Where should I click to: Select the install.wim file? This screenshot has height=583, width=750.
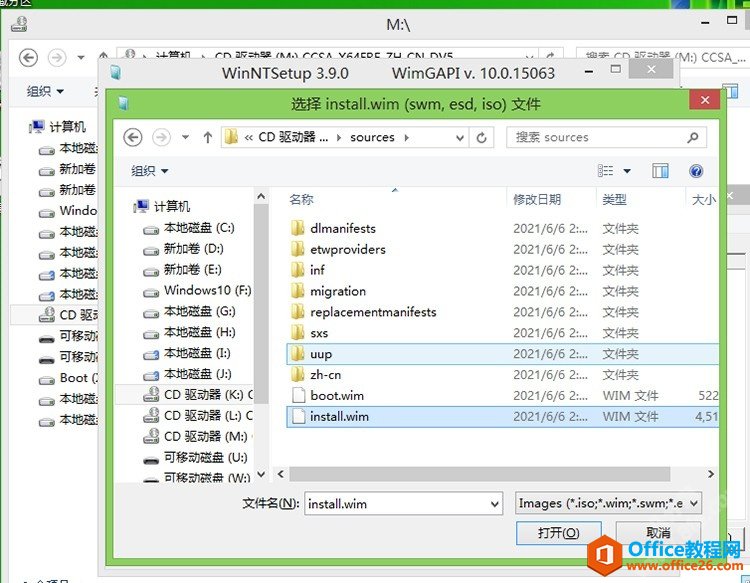(502, 417)
